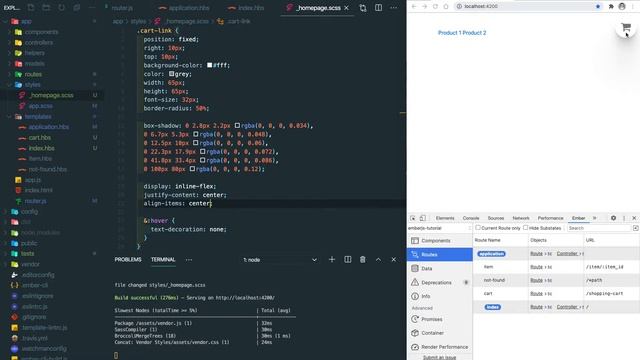Maximize terminal panel with up chevron

click(378, 260)
